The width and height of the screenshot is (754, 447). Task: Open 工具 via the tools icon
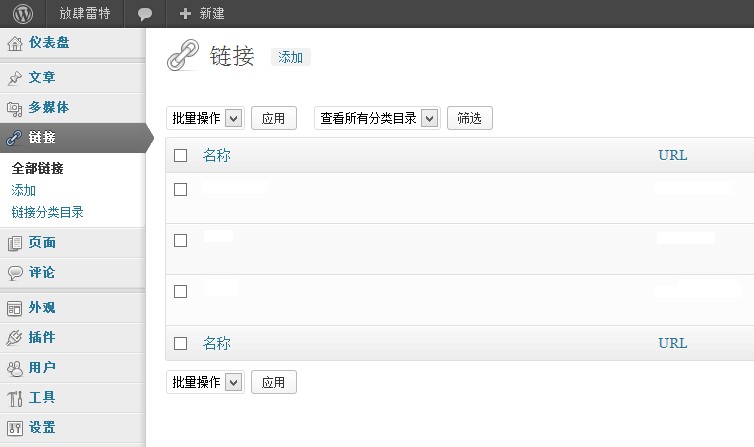(14, 398)
